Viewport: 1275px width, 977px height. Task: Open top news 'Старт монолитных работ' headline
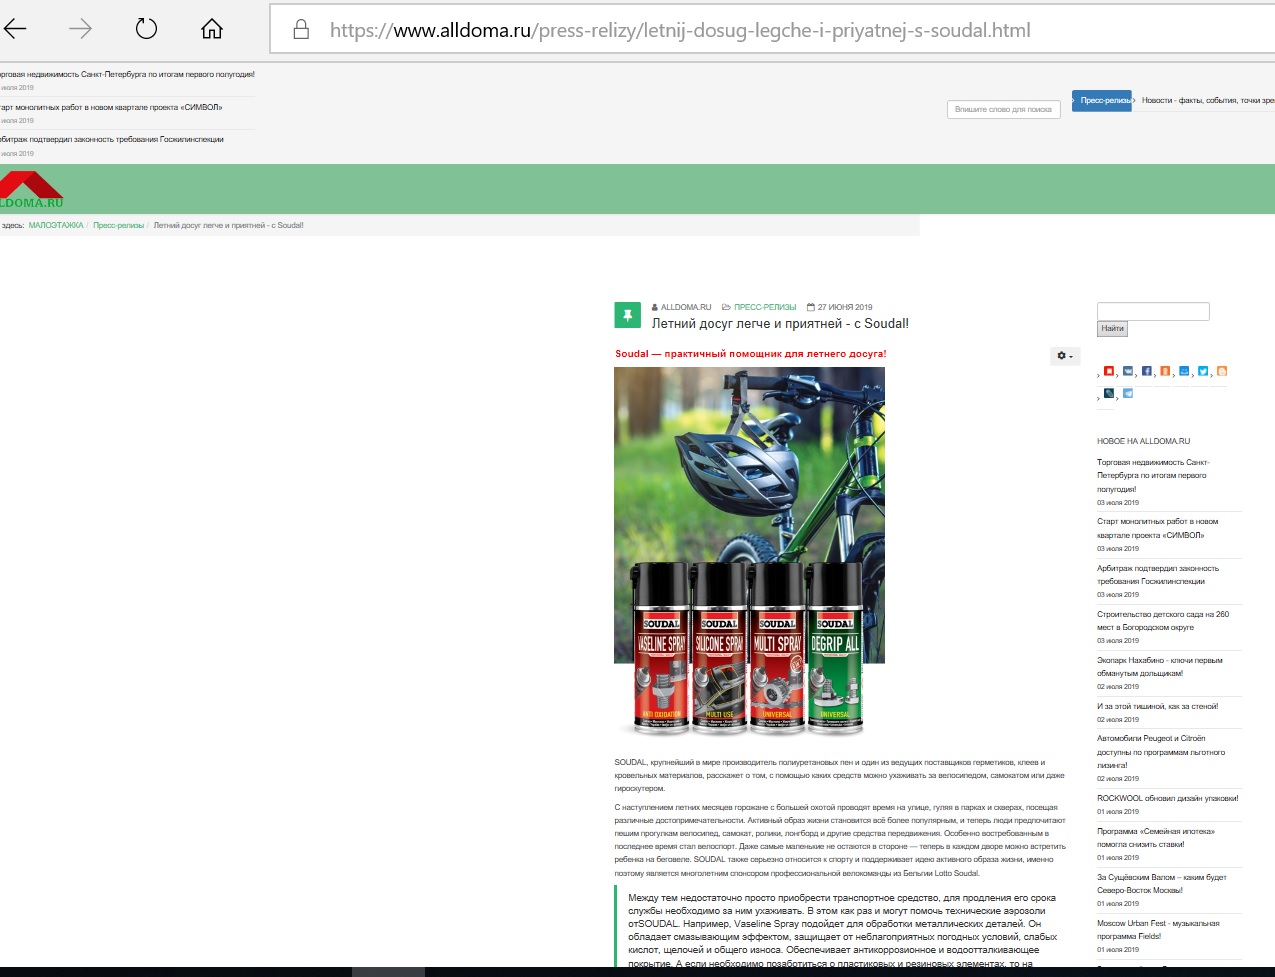click(111, 107)
